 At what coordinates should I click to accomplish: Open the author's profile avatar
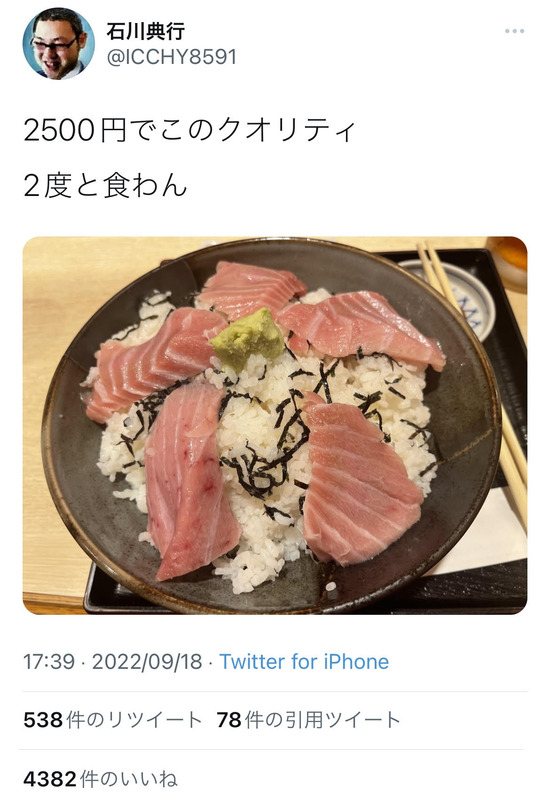point(59,44)
